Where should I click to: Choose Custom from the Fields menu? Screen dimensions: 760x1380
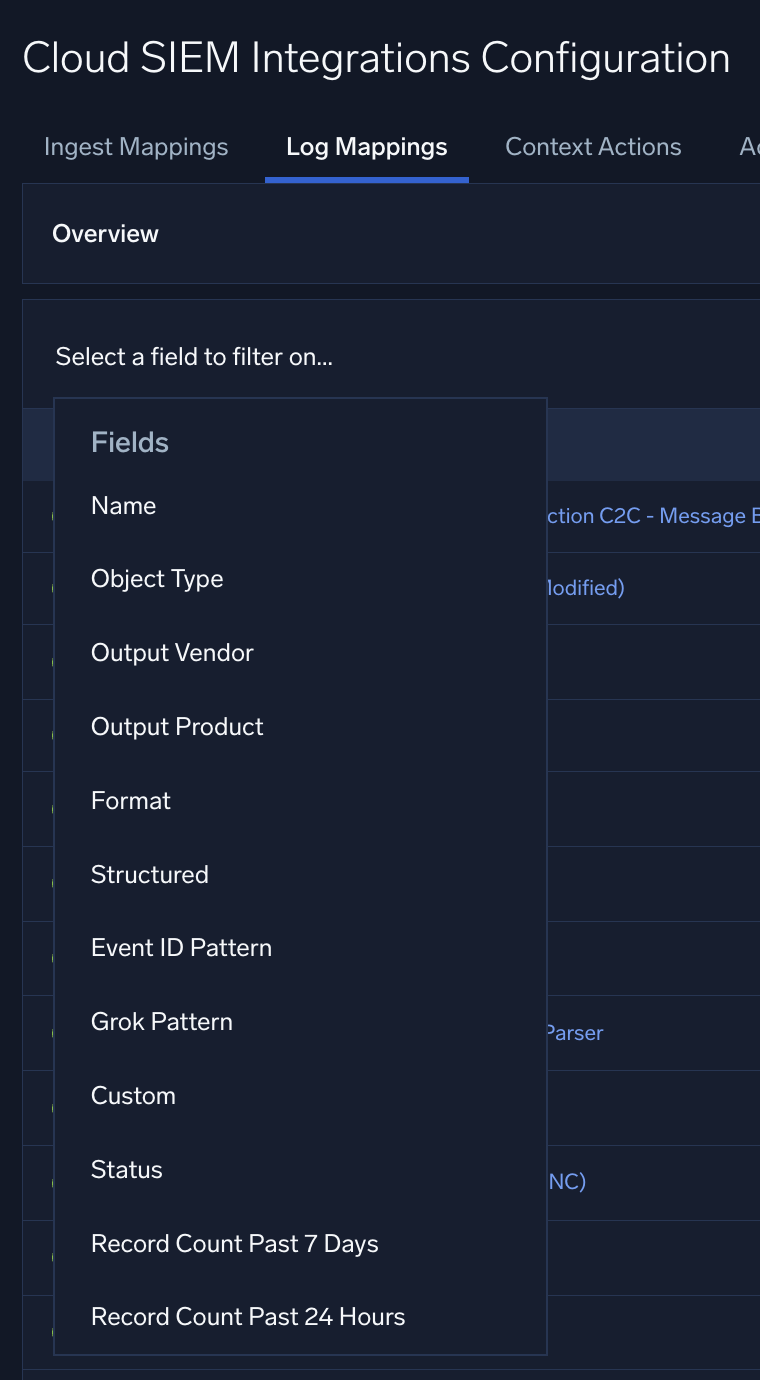[x=133, y=1095]
